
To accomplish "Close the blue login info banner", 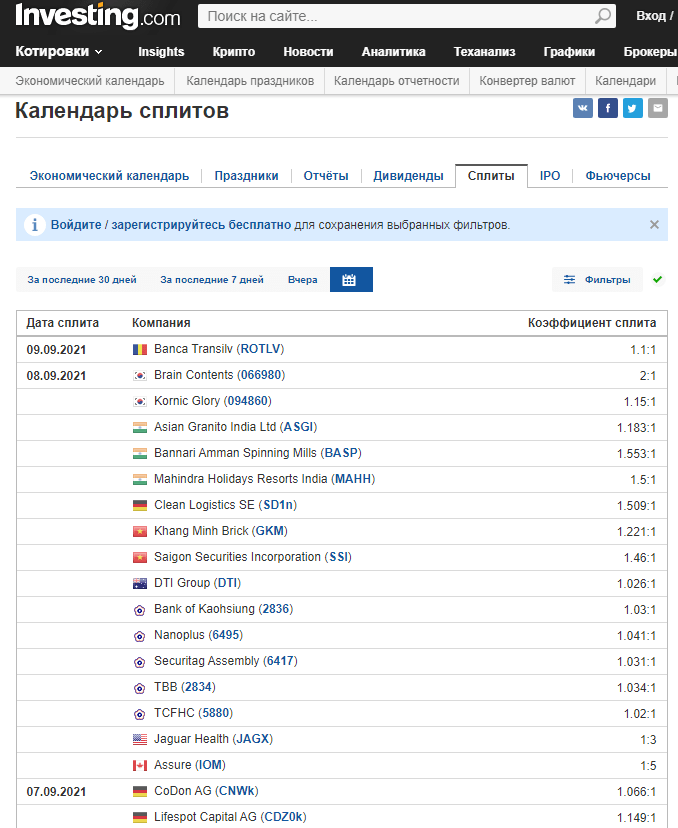I will pos(654,225).
